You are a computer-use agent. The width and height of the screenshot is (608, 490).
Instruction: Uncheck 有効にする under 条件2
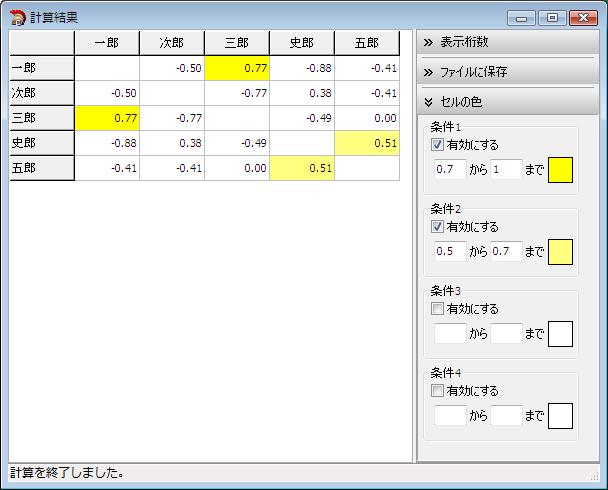pyautogui.click(x=437, y=227)
